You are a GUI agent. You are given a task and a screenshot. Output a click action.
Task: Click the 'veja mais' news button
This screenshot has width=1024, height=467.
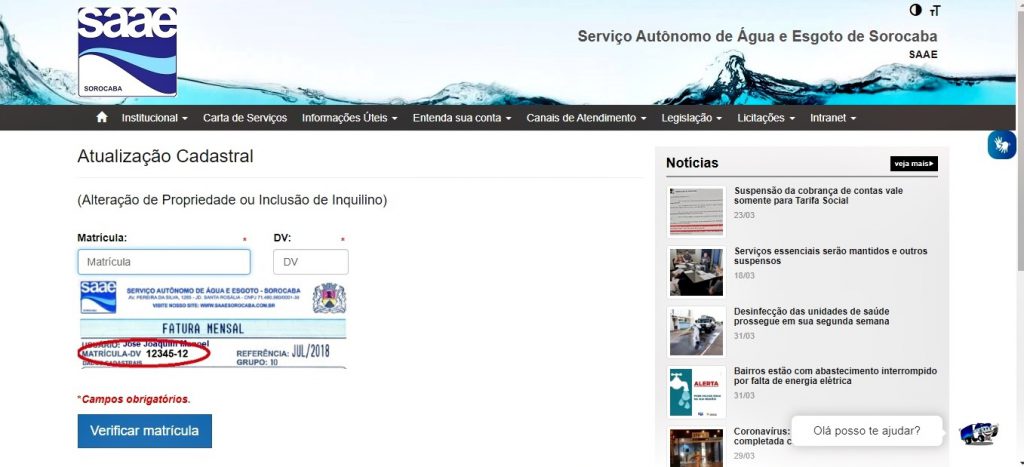click(x=913, y=164)
